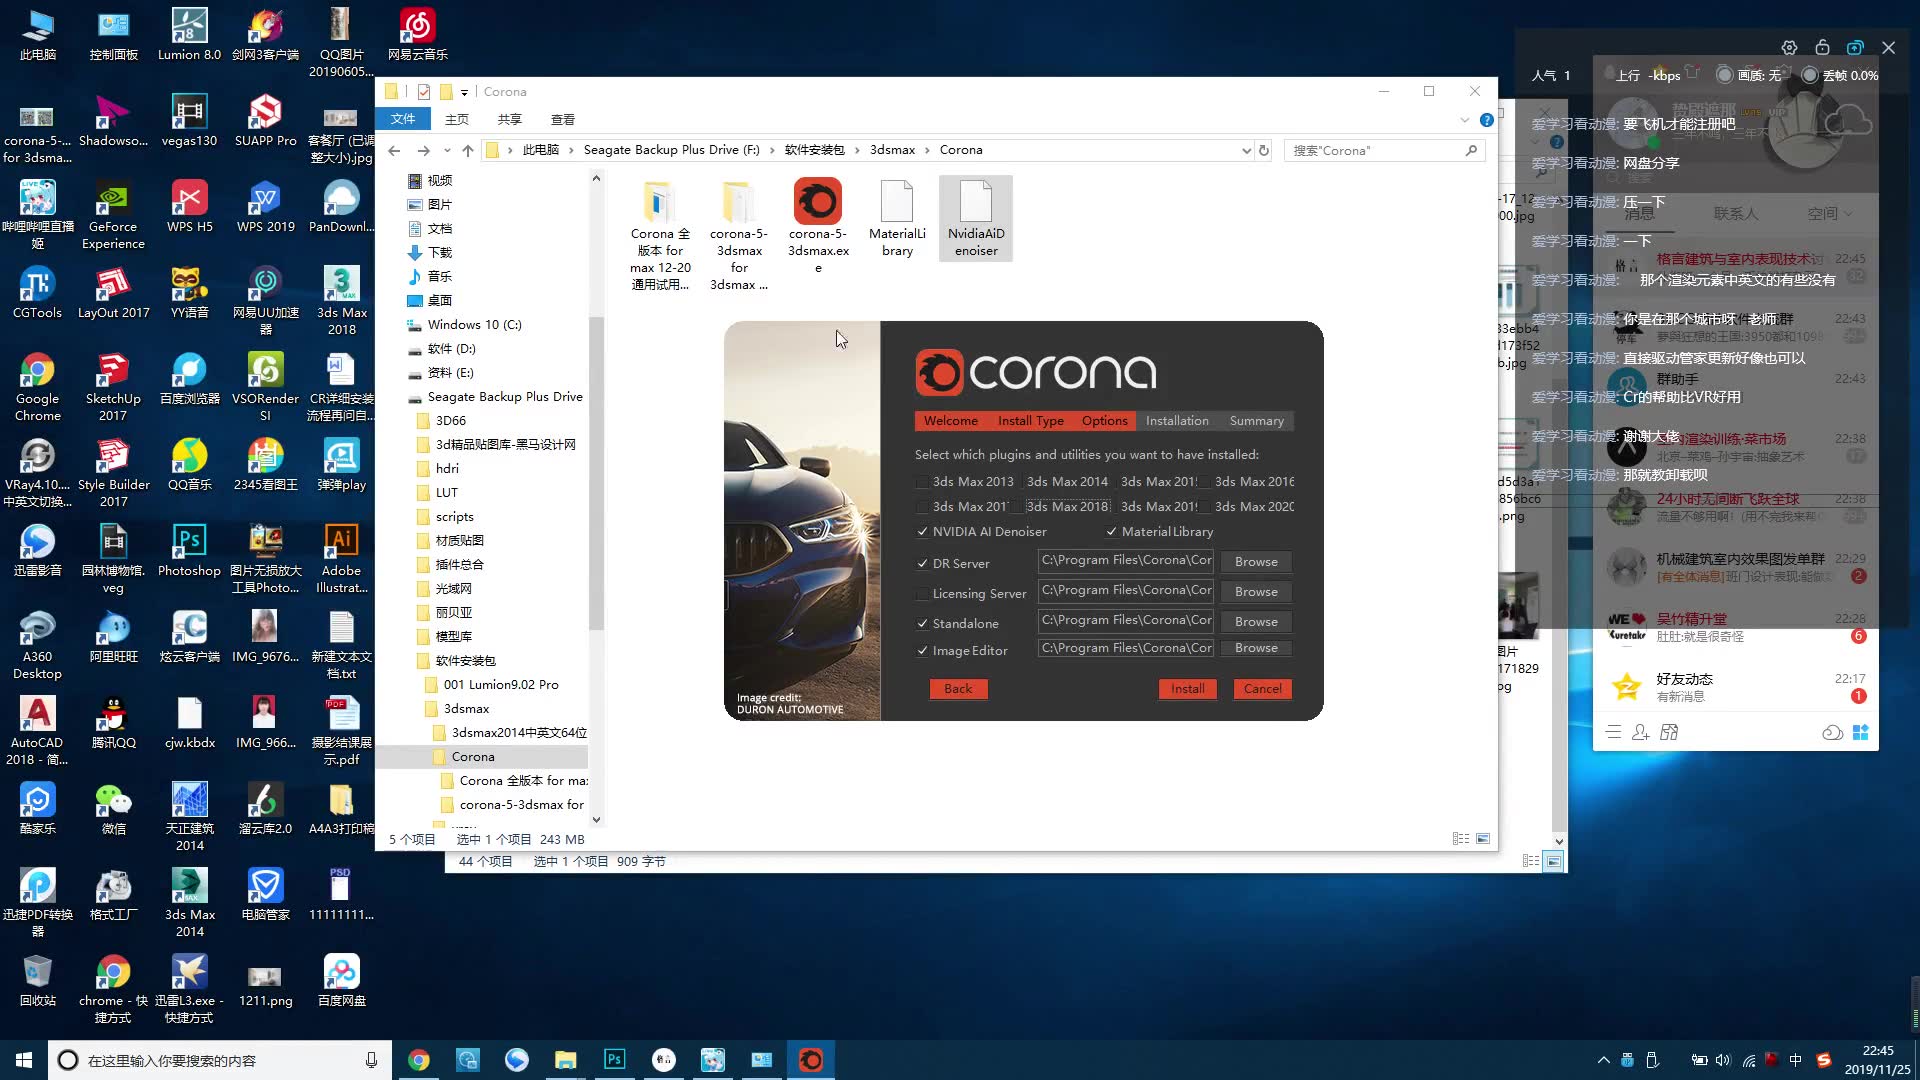Toggle the Standalone checkbox

pos(922,624)
